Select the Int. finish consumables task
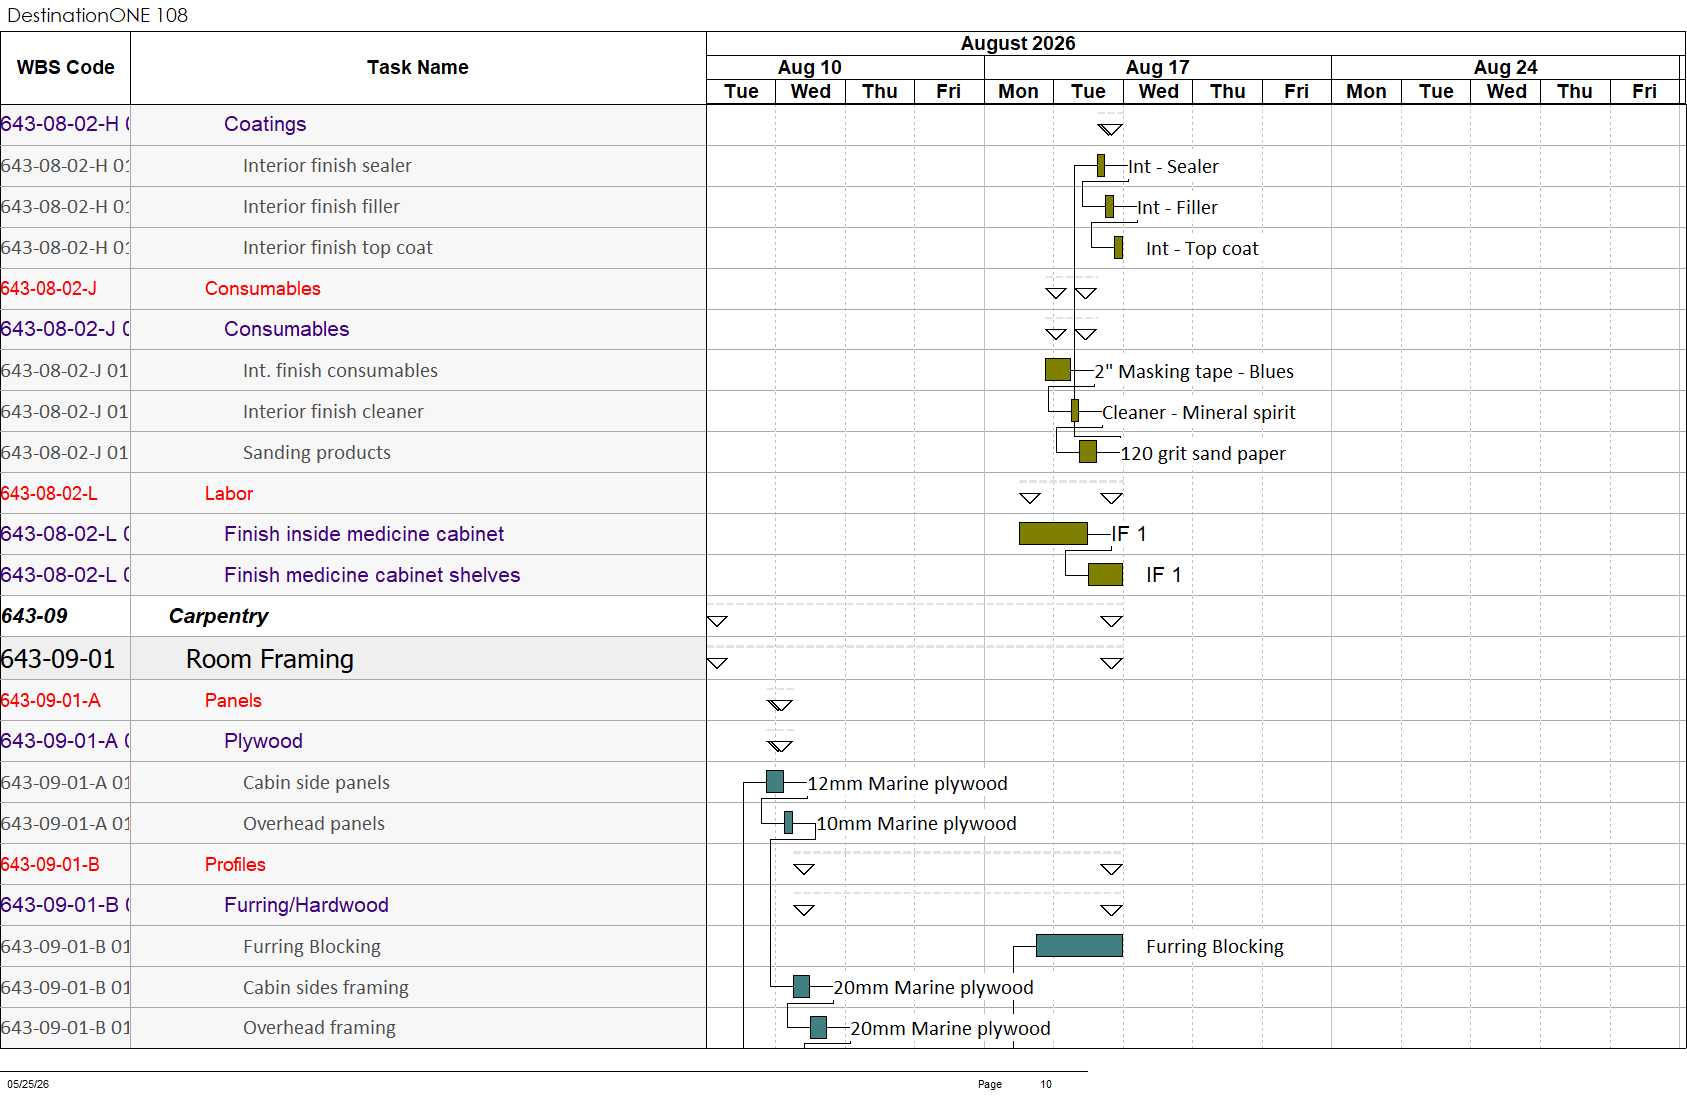The width and height of the screenshot is (1687, 1097). pos(340,371)
